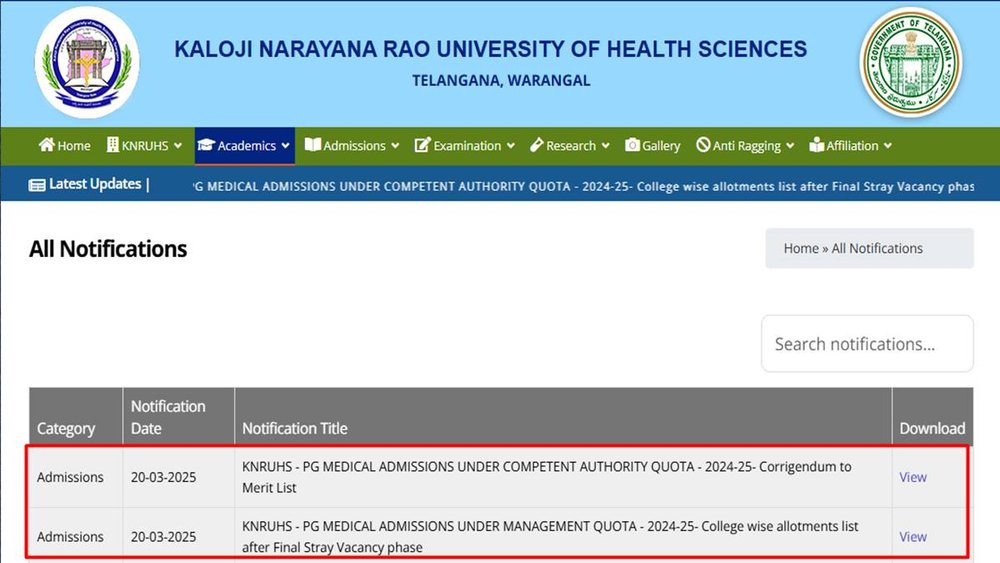Click the Affiliation icon in navbar

tap(816, 145)
